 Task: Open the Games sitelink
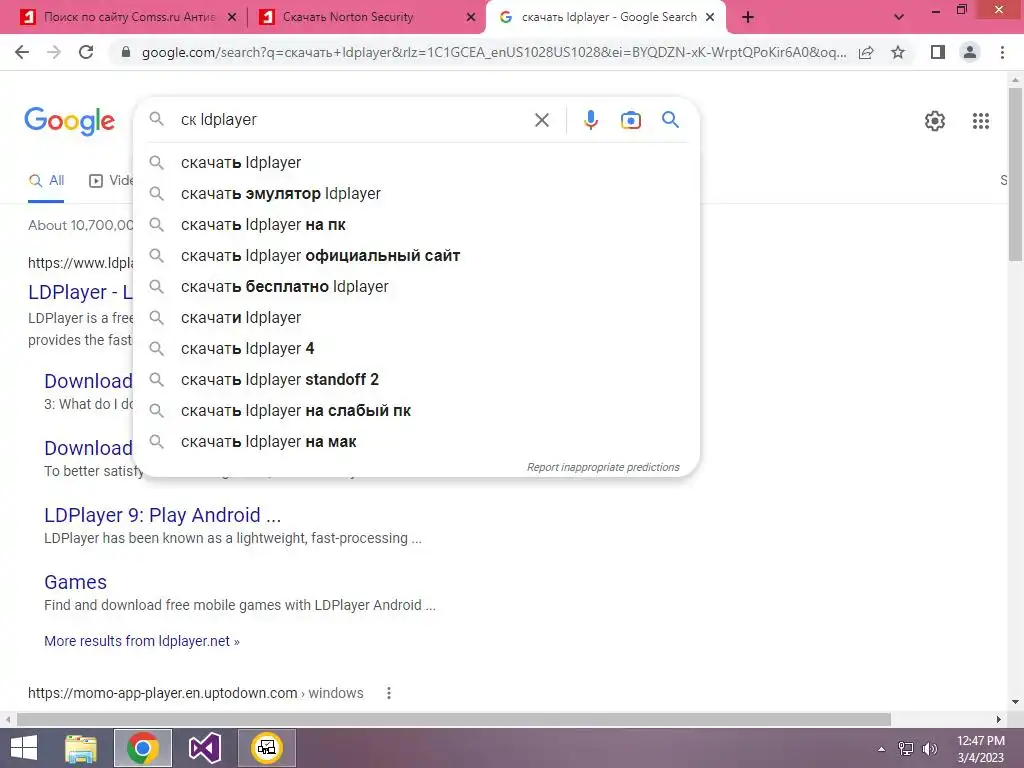(x=75, y=582)
